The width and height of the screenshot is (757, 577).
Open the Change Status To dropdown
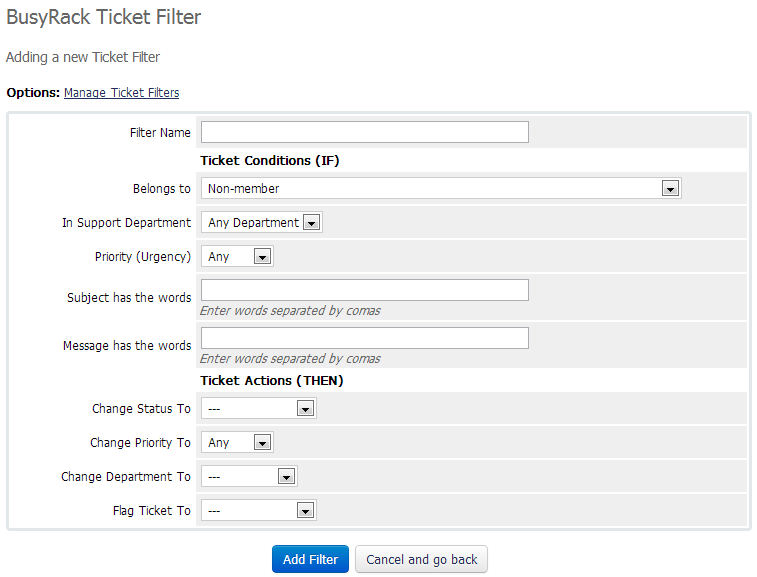pos(258,408)
